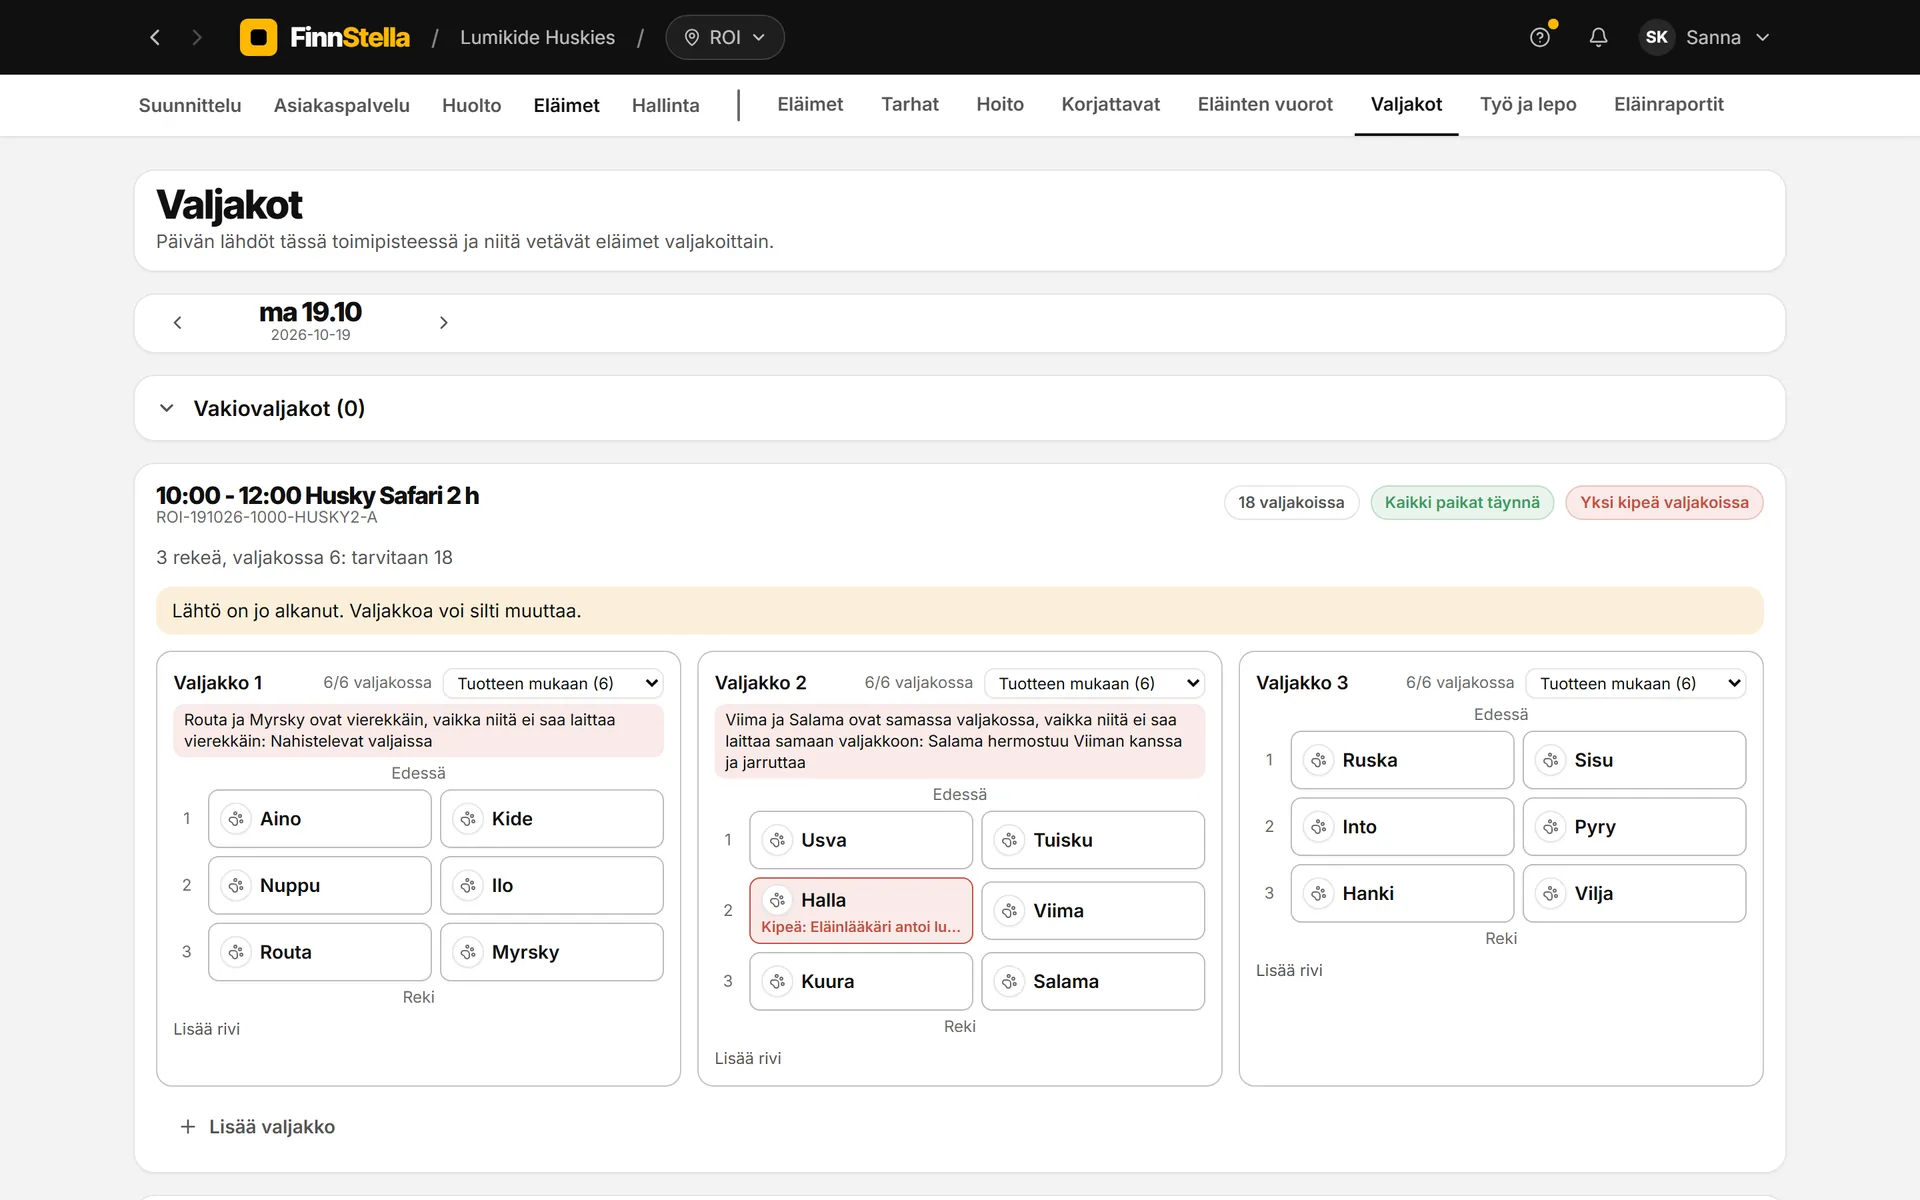Click the paw icon next to Salama
The width and height of the screenshot is (1920, 1200).
tap(1009, 981)
